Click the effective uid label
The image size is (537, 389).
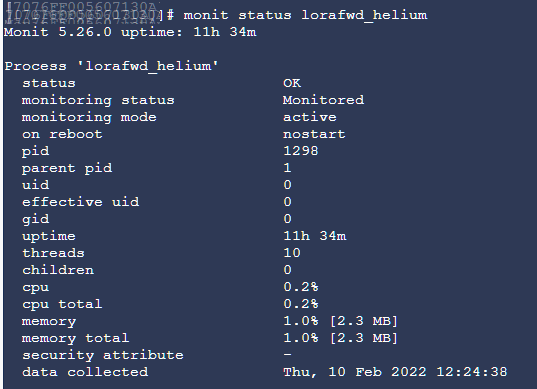(x=80, y=202)
